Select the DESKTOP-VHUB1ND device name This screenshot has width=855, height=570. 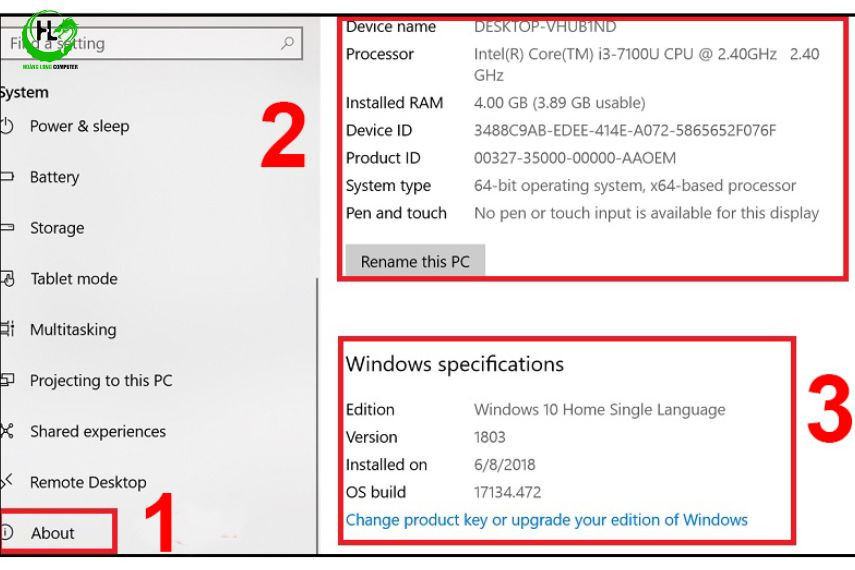(545, 26)
